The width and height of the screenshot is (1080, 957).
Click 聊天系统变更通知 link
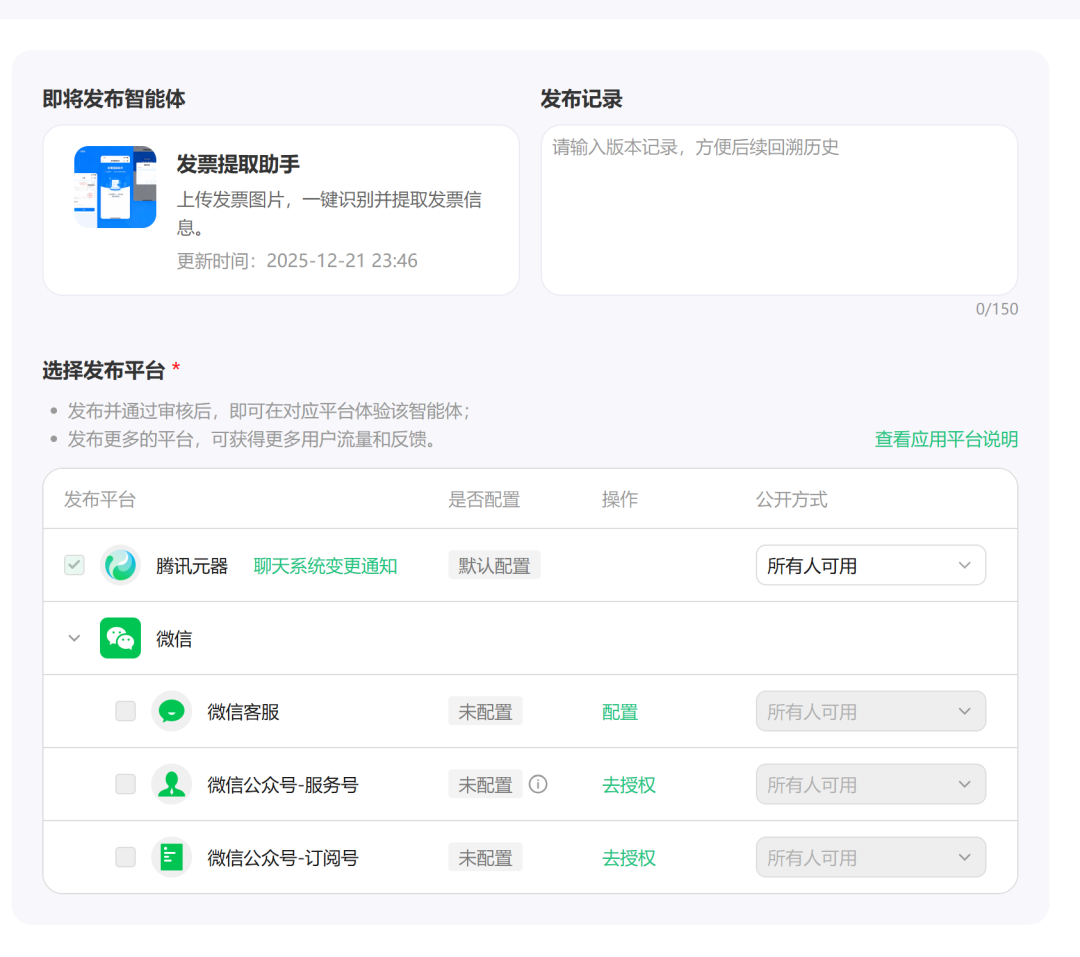(x=325, y=567)
